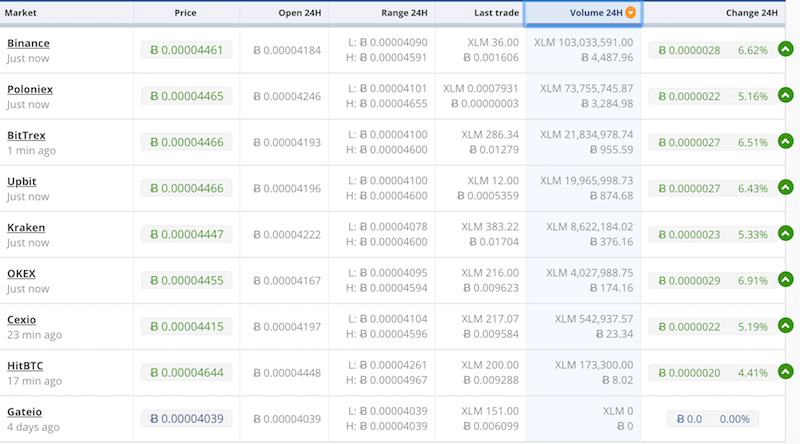This screenshot has width=800, height=444.
Task: Click the green up-arrow icon in BitTrex row
Action: 786,141
